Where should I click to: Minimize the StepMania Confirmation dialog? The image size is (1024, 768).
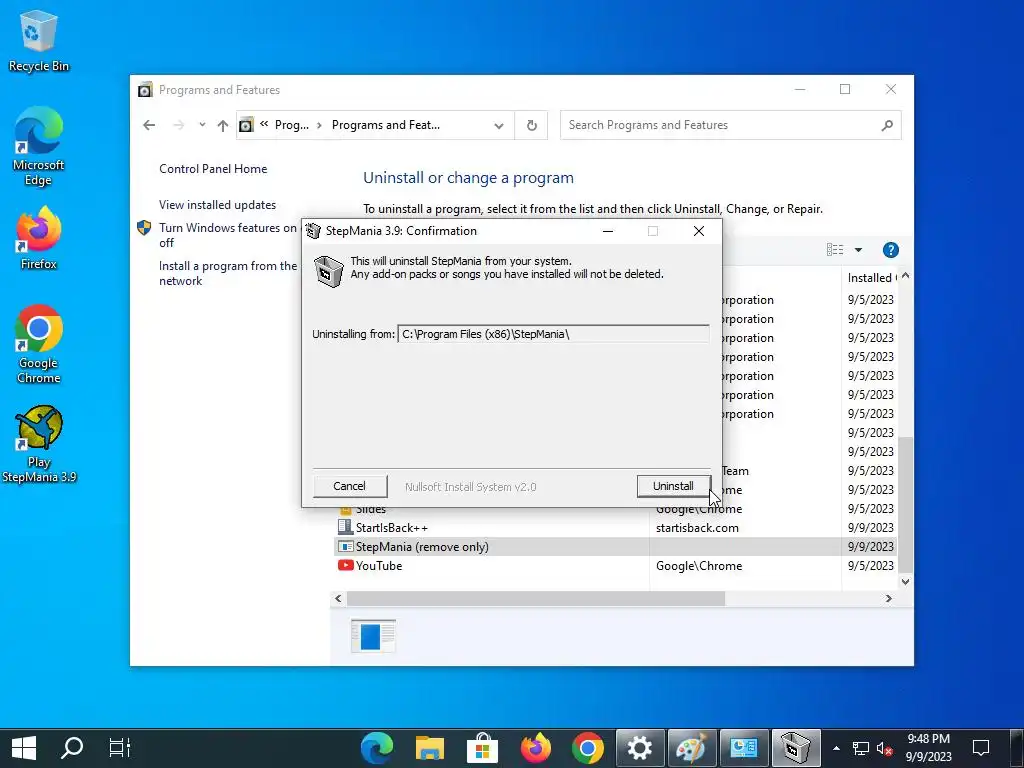608,231
